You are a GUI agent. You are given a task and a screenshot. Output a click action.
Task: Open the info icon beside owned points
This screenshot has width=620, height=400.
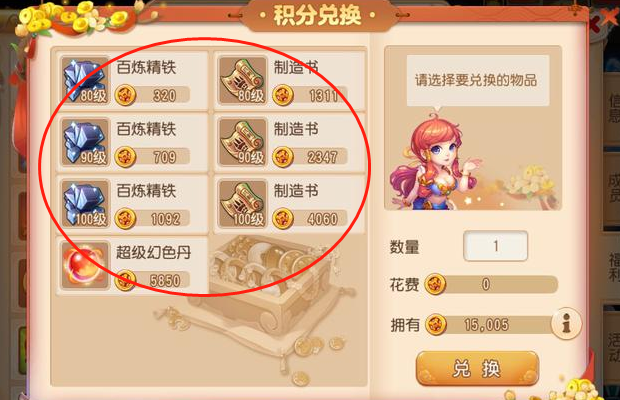[x=566, y=323]
